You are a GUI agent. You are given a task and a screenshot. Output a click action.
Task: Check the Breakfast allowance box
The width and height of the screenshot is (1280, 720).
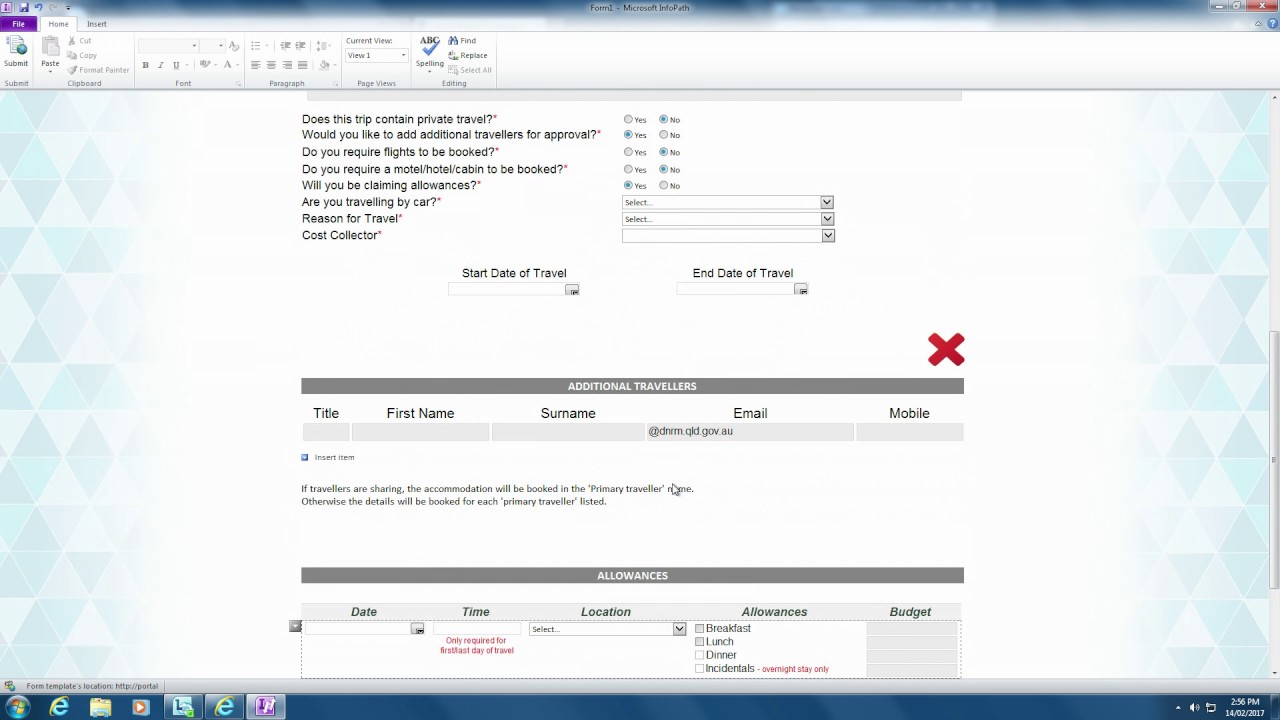(x=699, y=629)
